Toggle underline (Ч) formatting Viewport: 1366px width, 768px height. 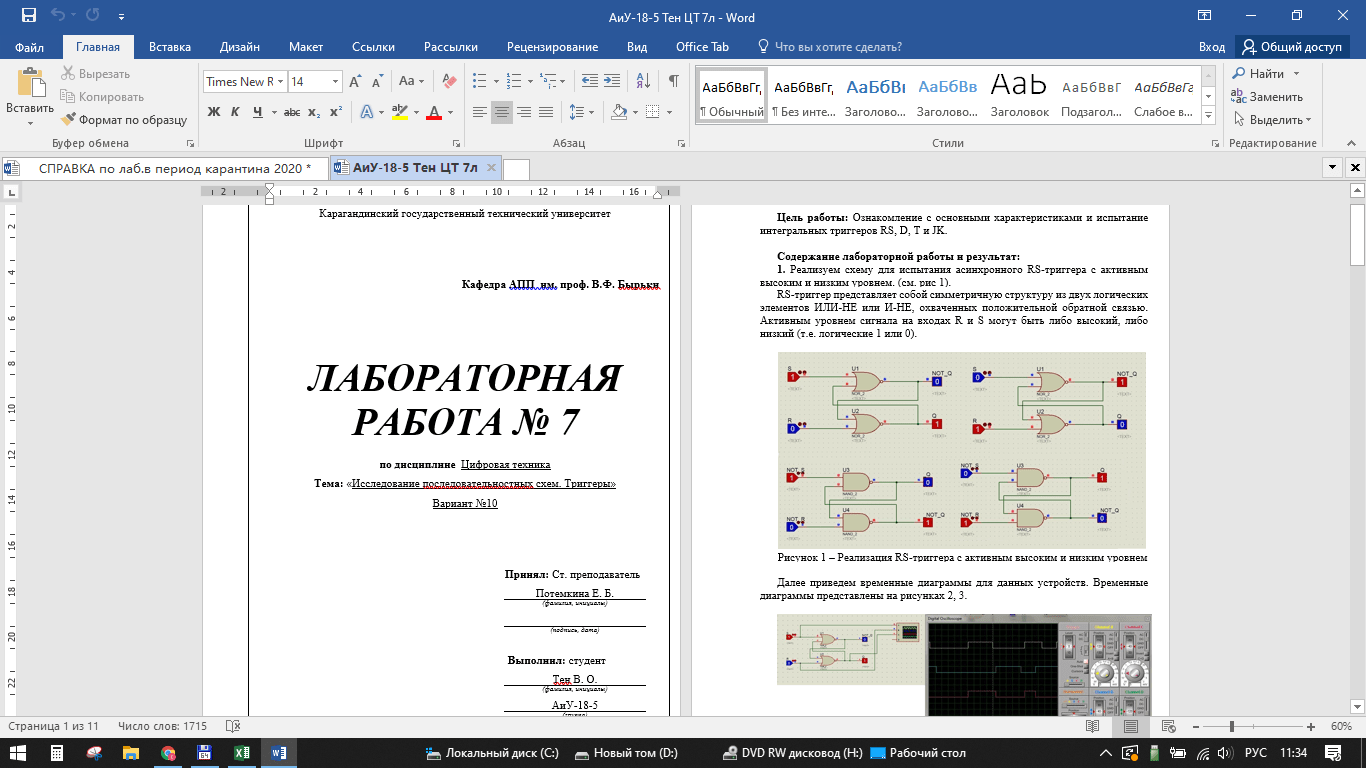(258, 112)
